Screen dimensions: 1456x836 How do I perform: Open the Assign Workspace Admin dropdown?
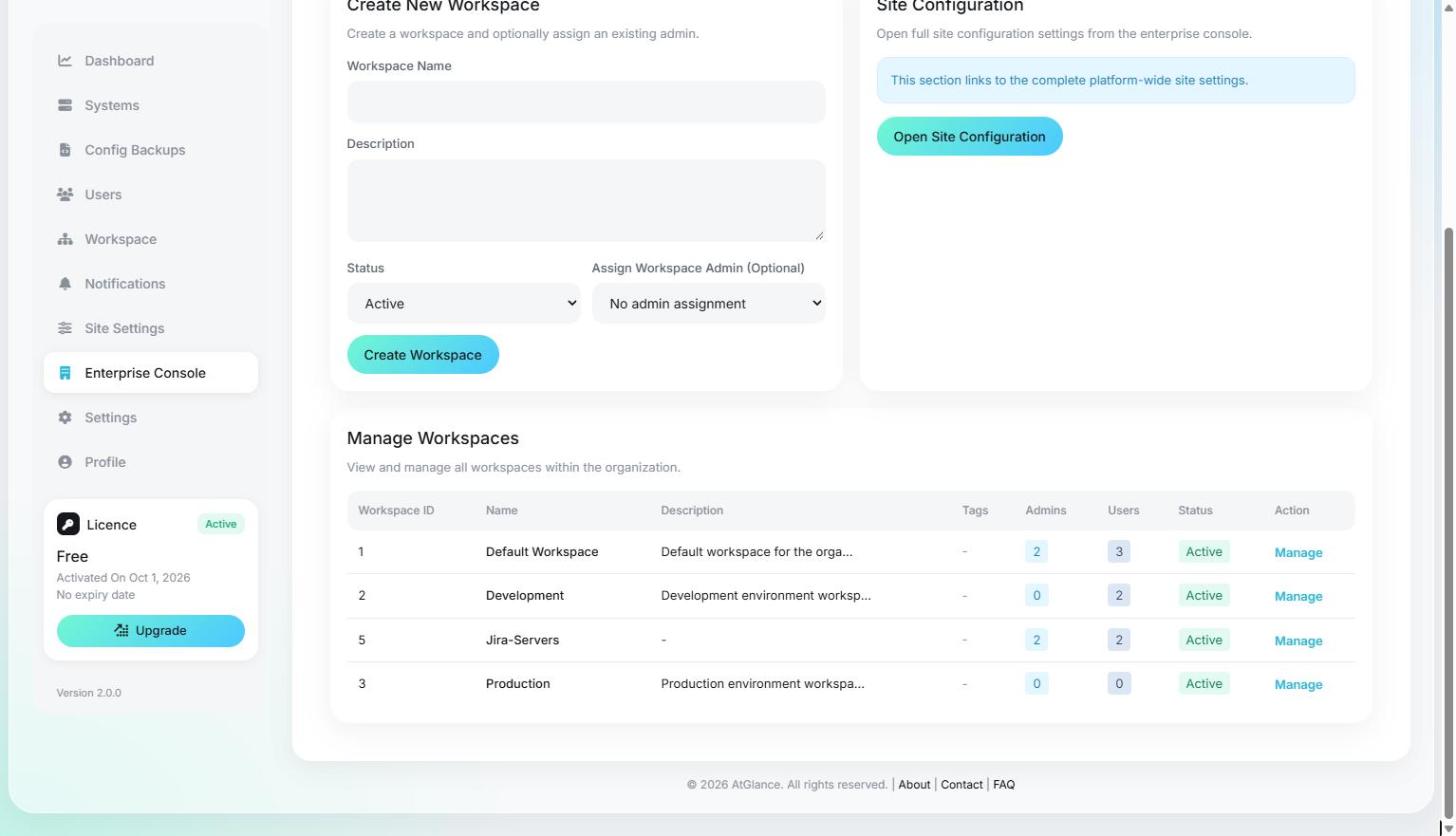tap(708, 303)
